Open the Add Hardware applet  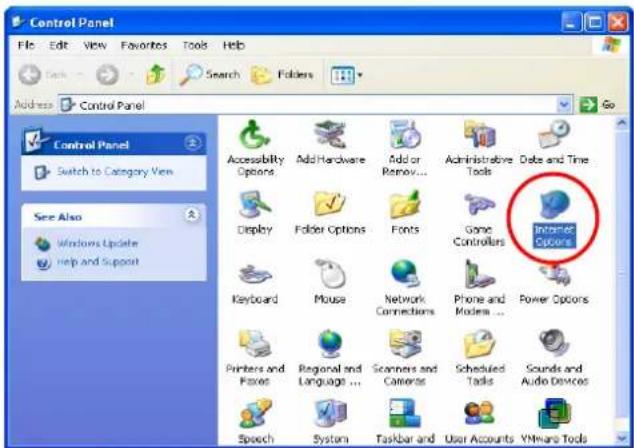(x=330, y=142)
